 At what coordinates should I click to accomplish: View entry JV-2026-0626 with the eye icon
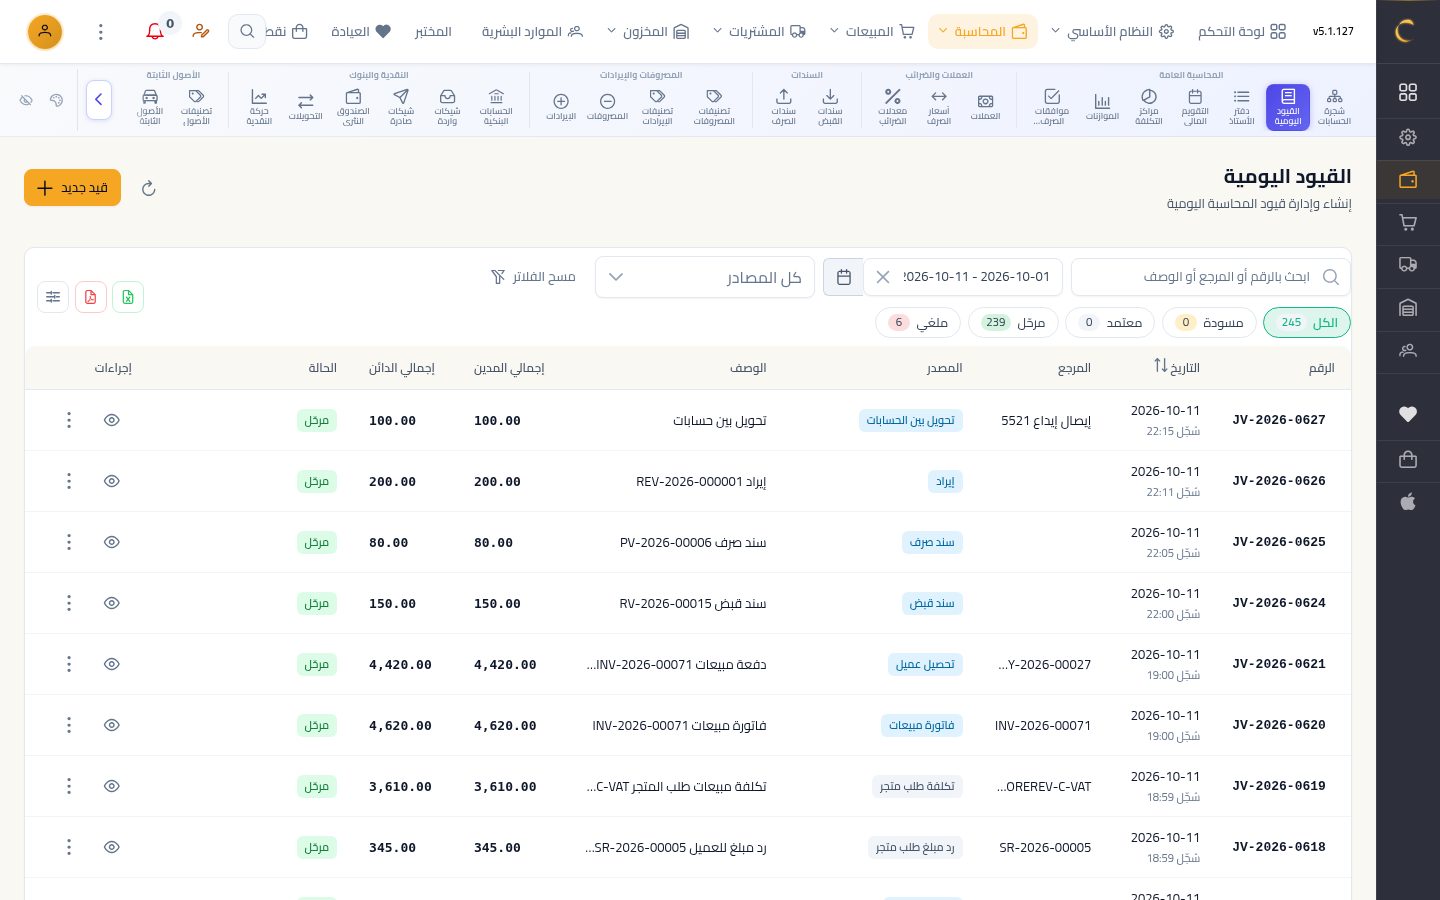click(112, 481)
